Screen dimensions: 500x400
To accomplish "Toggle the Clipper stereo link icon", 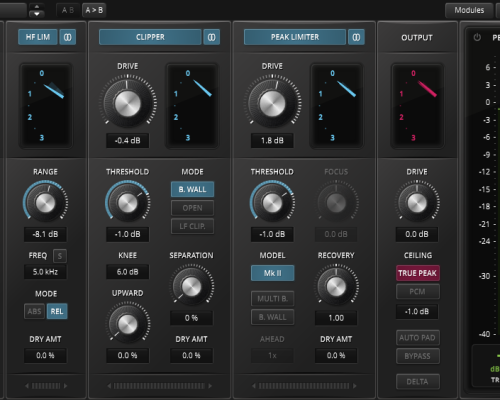I will point(212,37).
